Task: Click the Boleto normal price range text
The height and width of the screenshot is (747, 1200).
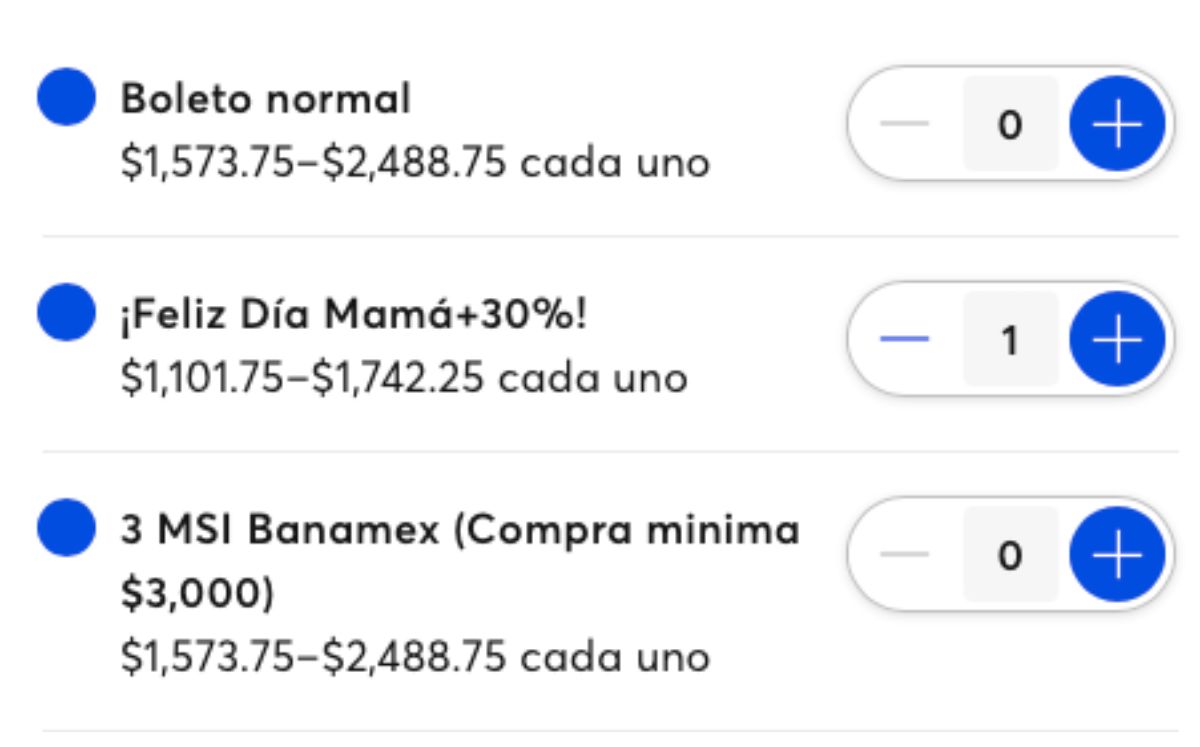Action: (414, 162)
